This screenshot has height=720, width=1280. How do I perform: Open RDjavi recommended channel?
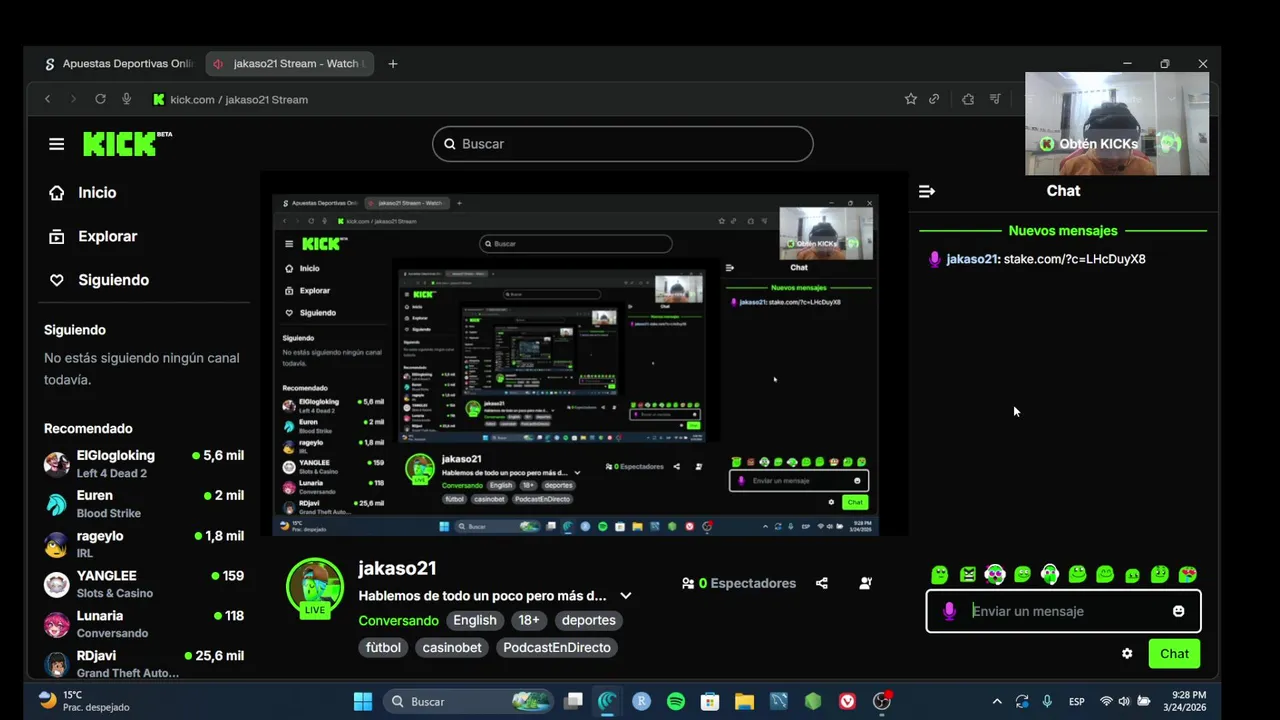(x=144, y=664)
